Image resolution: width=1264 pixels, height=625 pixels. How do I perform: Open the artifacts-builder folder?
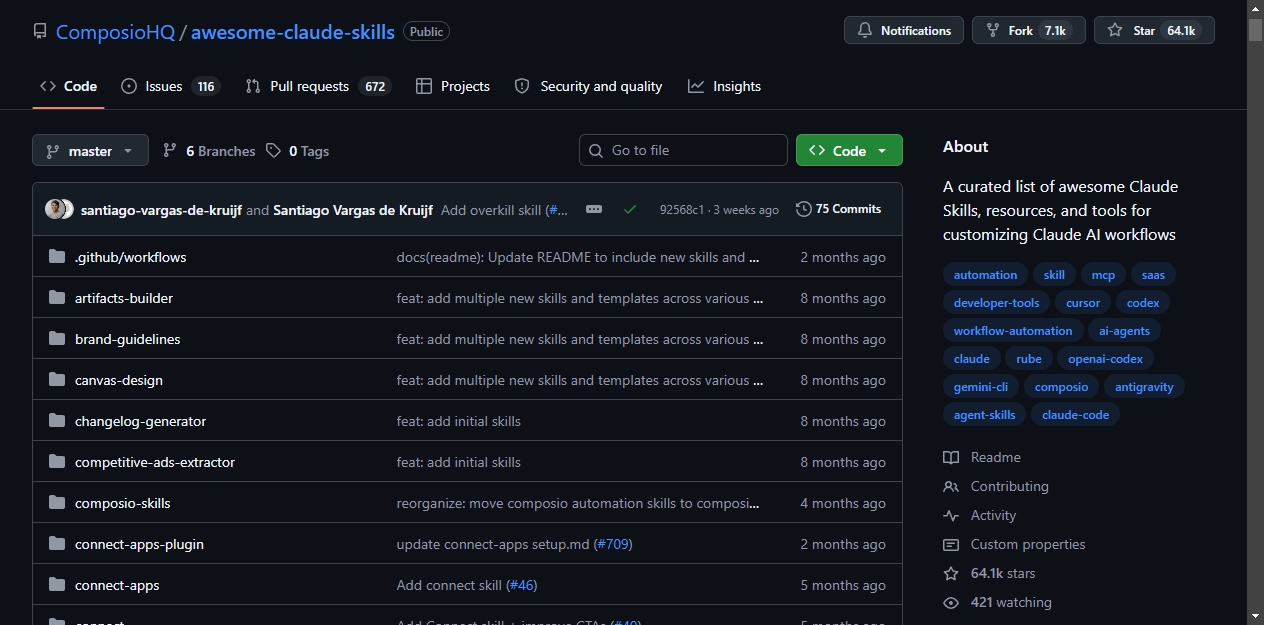coord(124,298)
